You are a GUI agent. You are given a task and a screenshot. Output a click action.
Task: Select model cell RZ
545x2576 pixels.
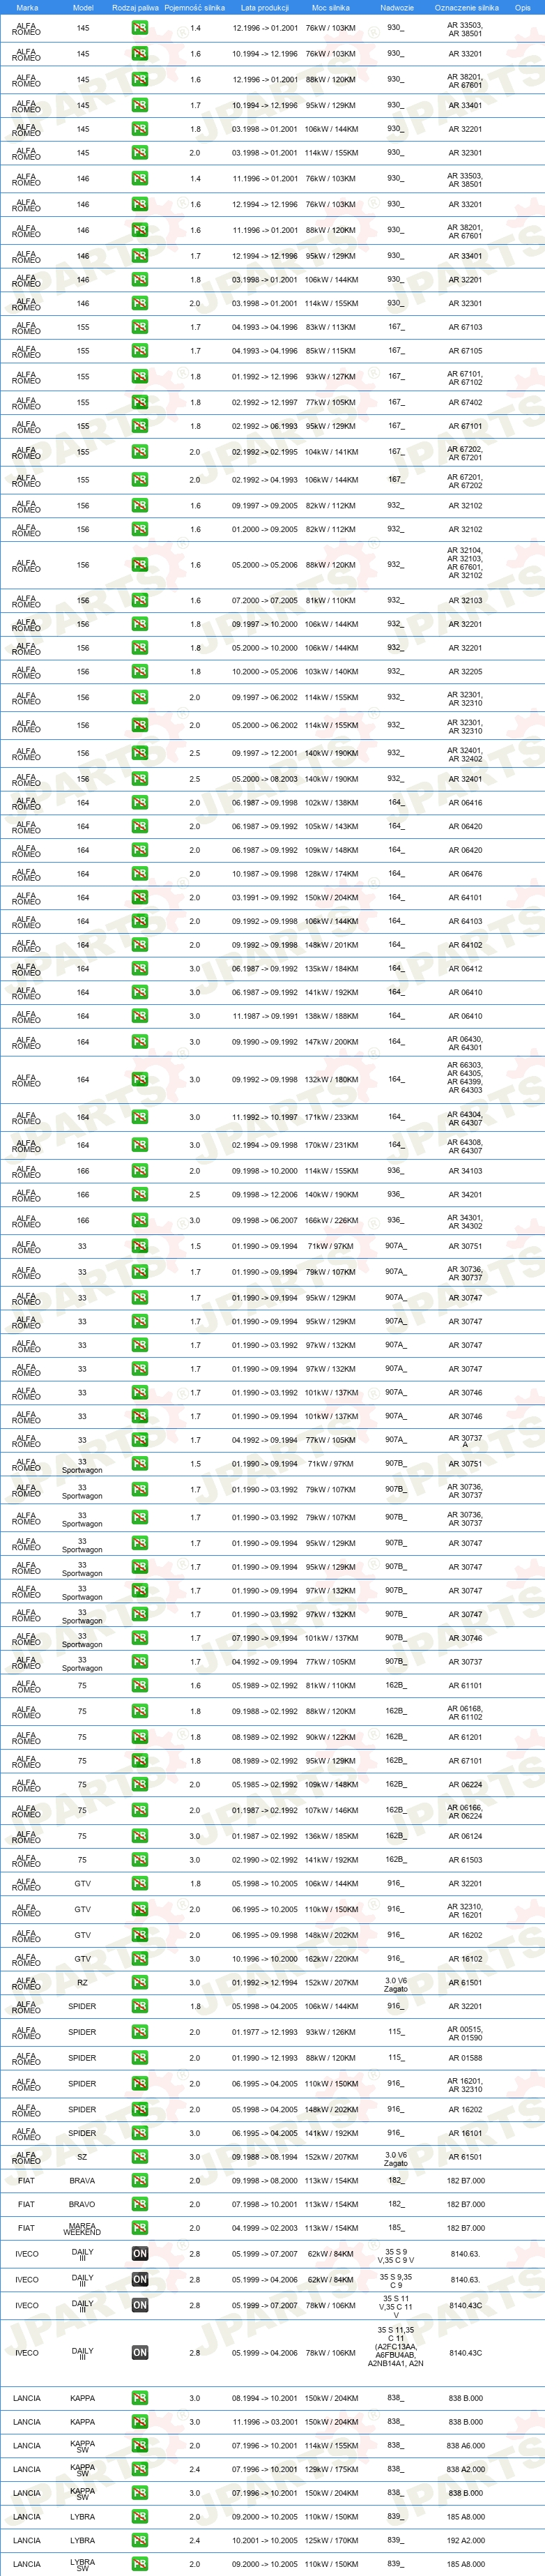pos(82,1982)
